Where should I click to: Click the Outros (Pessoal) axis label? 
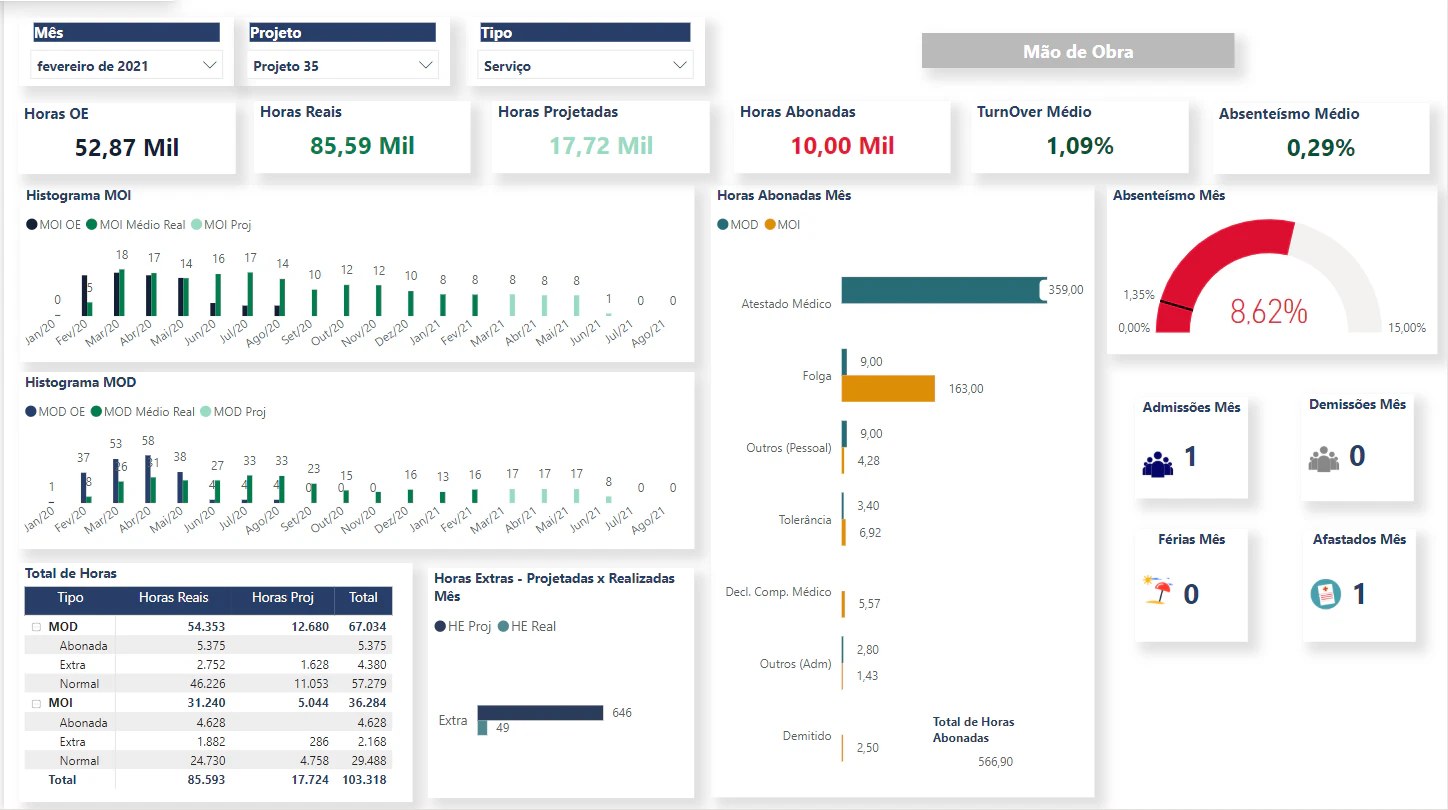tap(789, 448)
